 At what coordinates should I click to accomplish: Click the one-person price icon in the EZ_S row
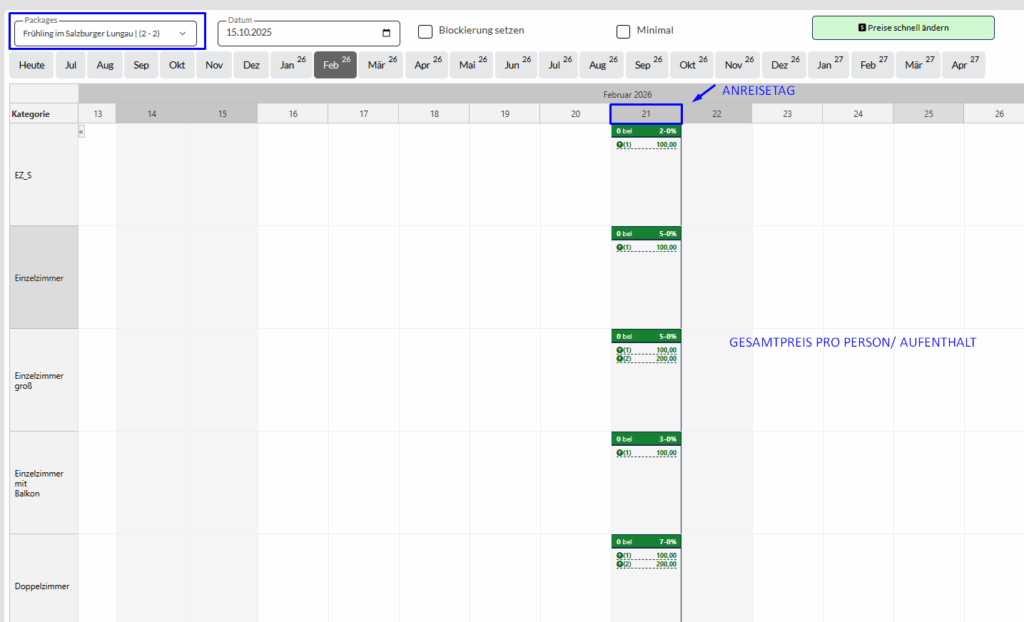(621, 145)
